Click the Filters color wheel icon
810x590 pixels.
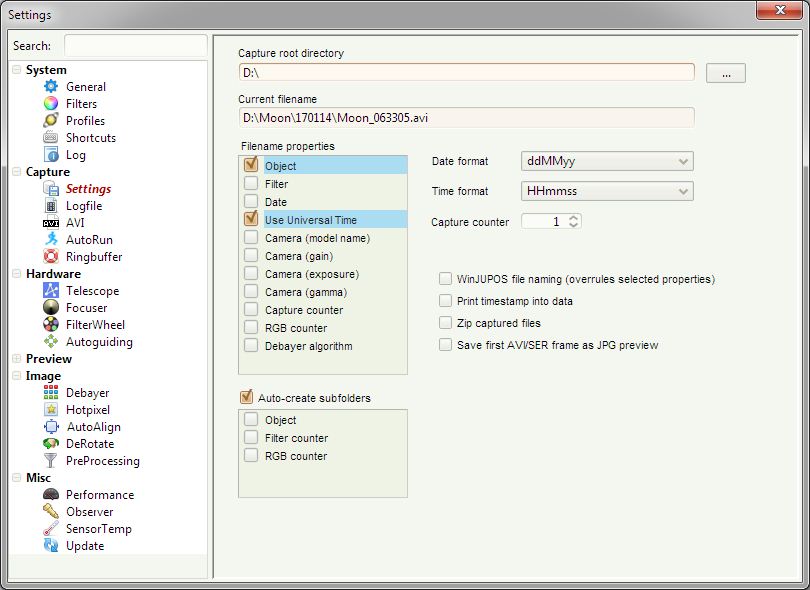[51, 104]
